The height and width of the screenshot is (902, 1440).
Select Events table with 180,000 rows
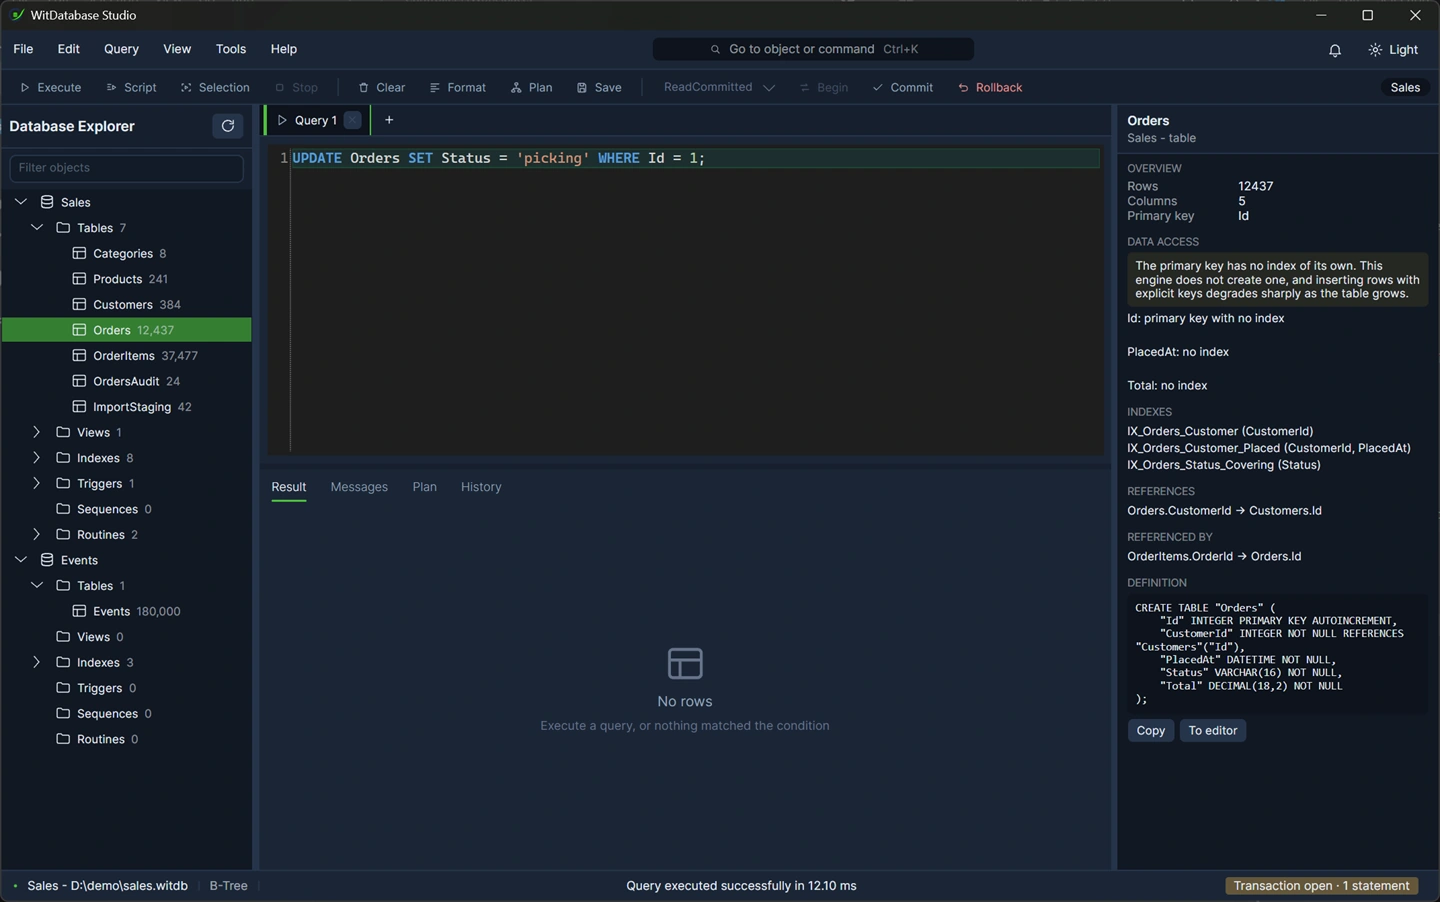coord(126,611)
